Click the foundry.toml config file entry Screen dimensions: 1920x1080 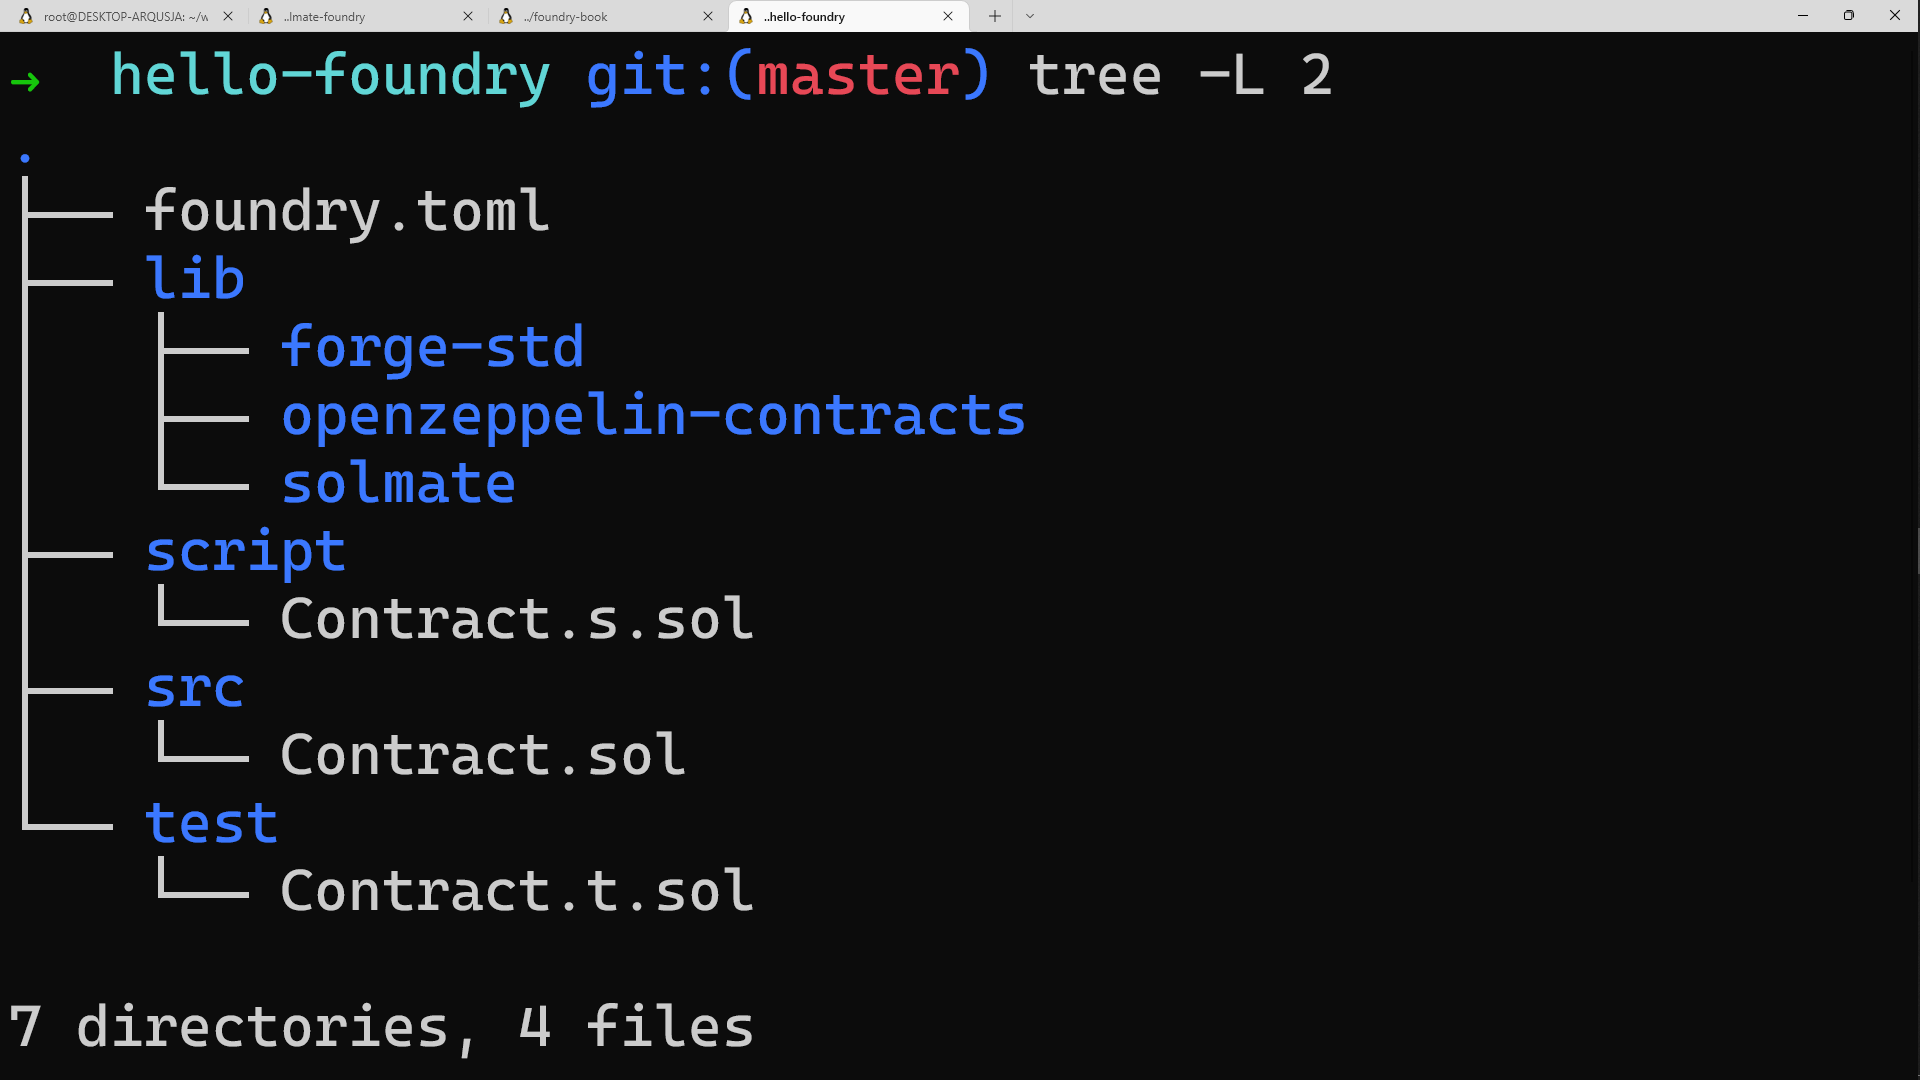pyautogui.click(x=347, y=211)
